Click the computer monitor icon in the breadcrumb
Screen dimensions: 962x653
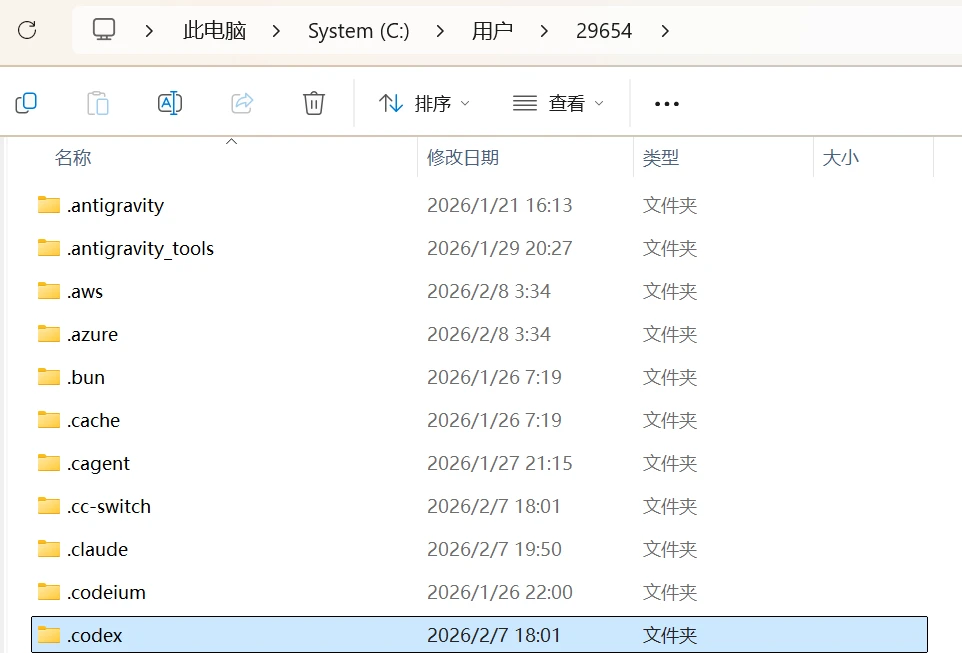pyautogui.click(x=104, y=30)
